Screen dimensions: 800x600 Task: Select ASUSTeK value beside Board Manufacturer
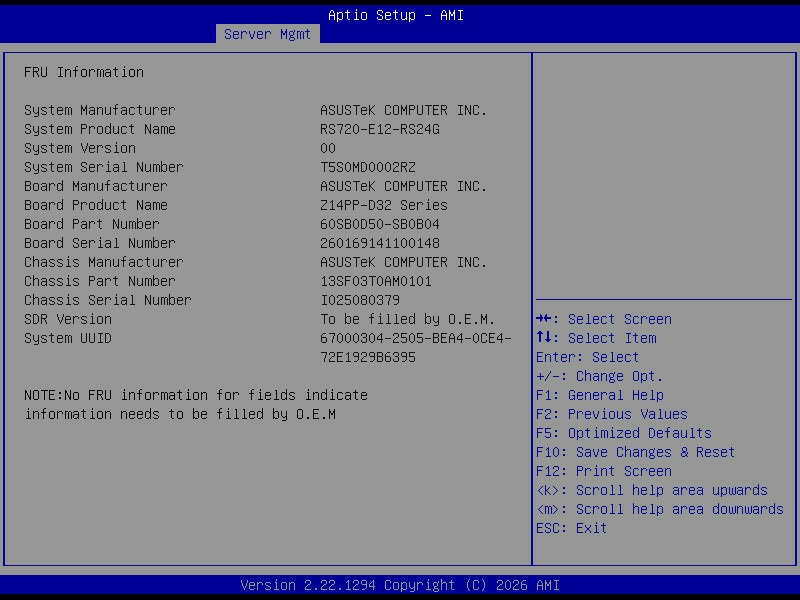coord(404,186)
